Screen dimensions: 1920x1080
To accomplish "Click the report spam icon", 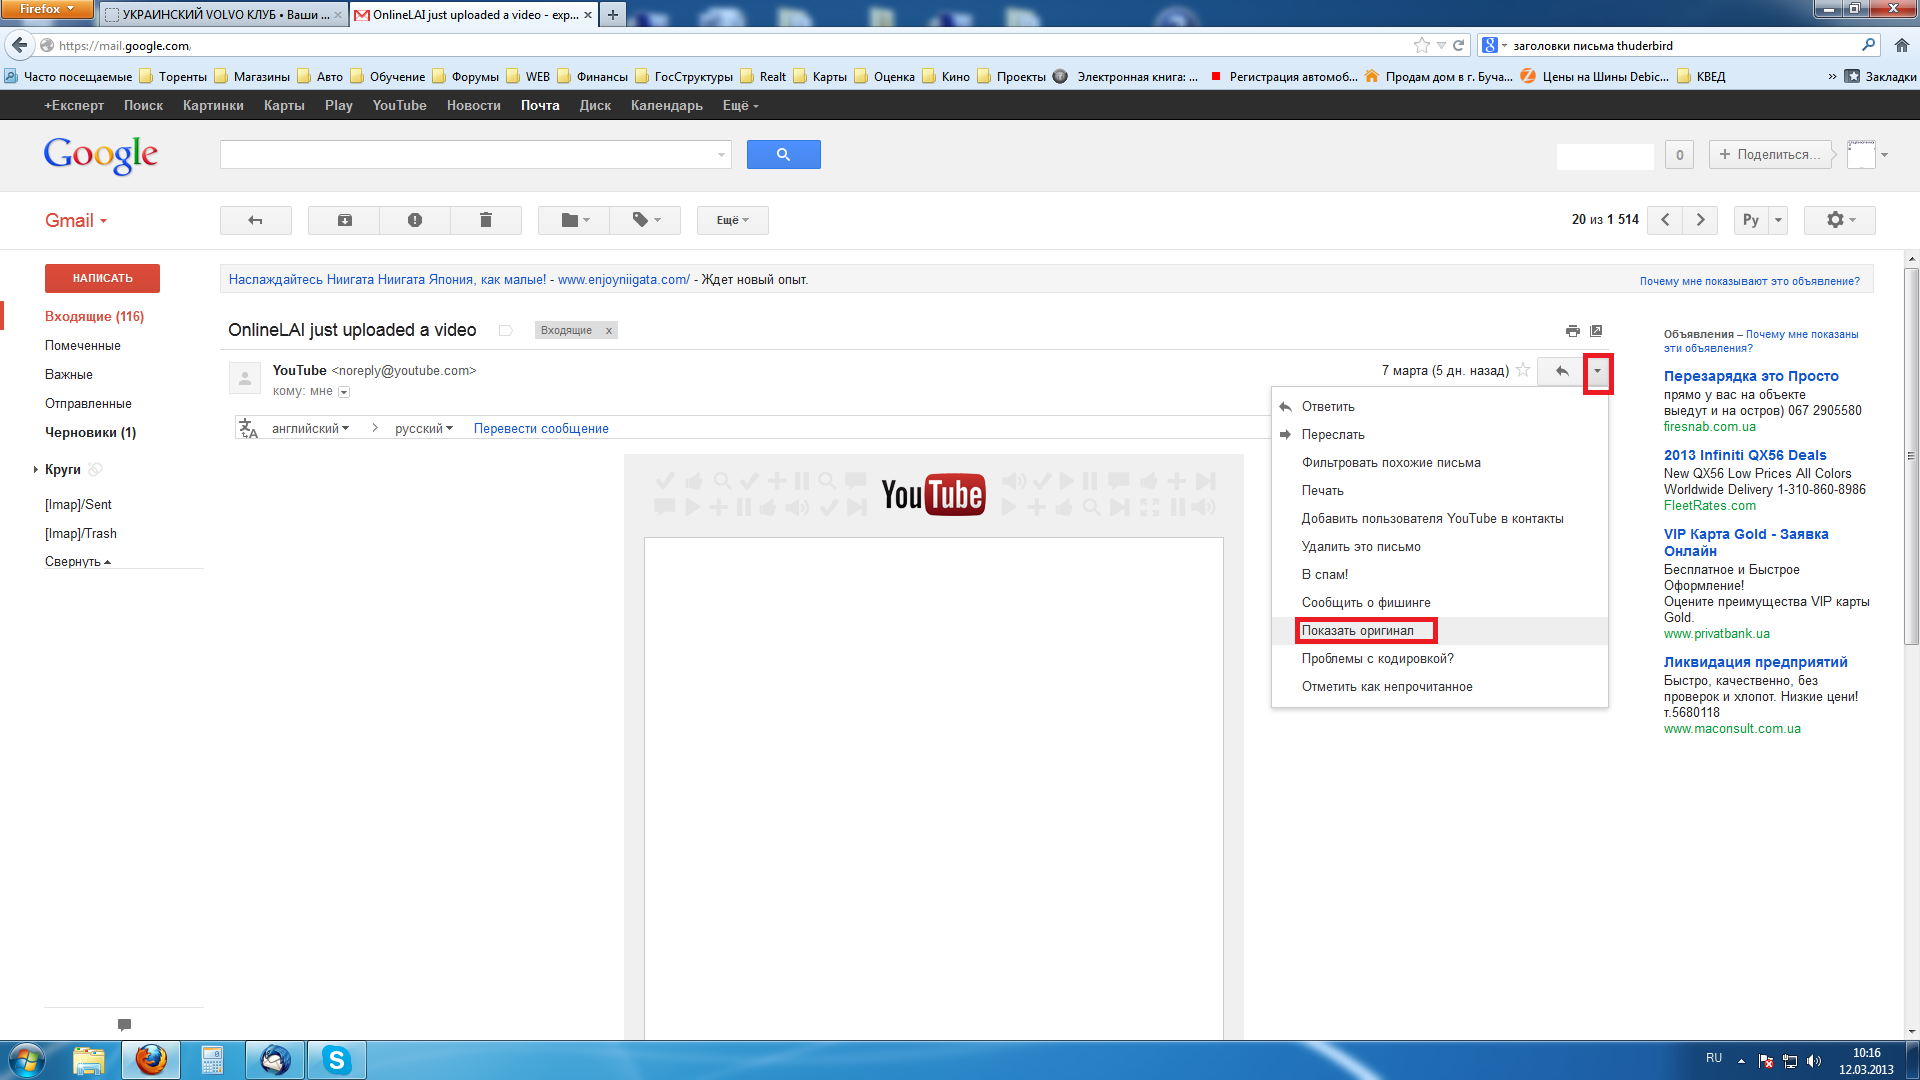I will (415, 220).
